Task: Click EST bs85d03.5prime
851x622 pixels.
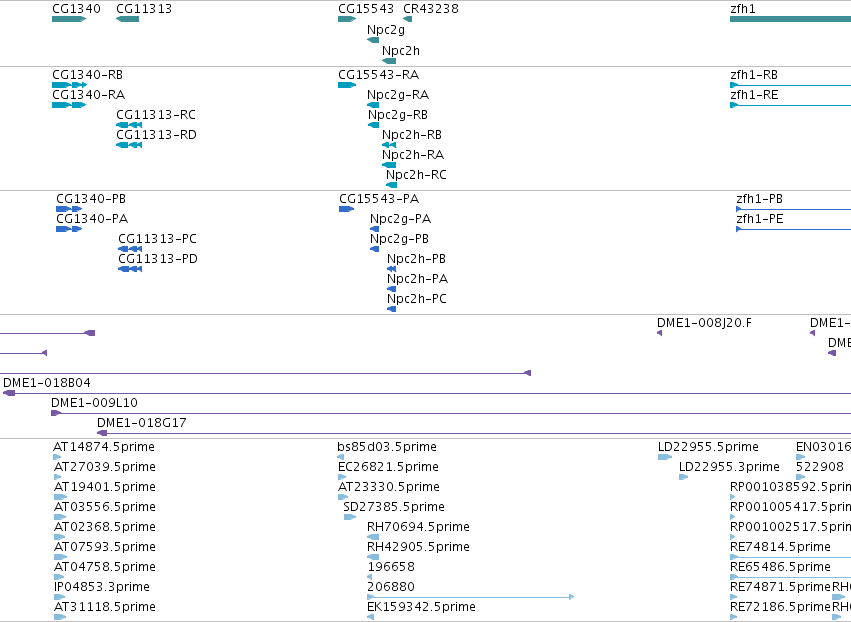Action: (x=387, y=447)
